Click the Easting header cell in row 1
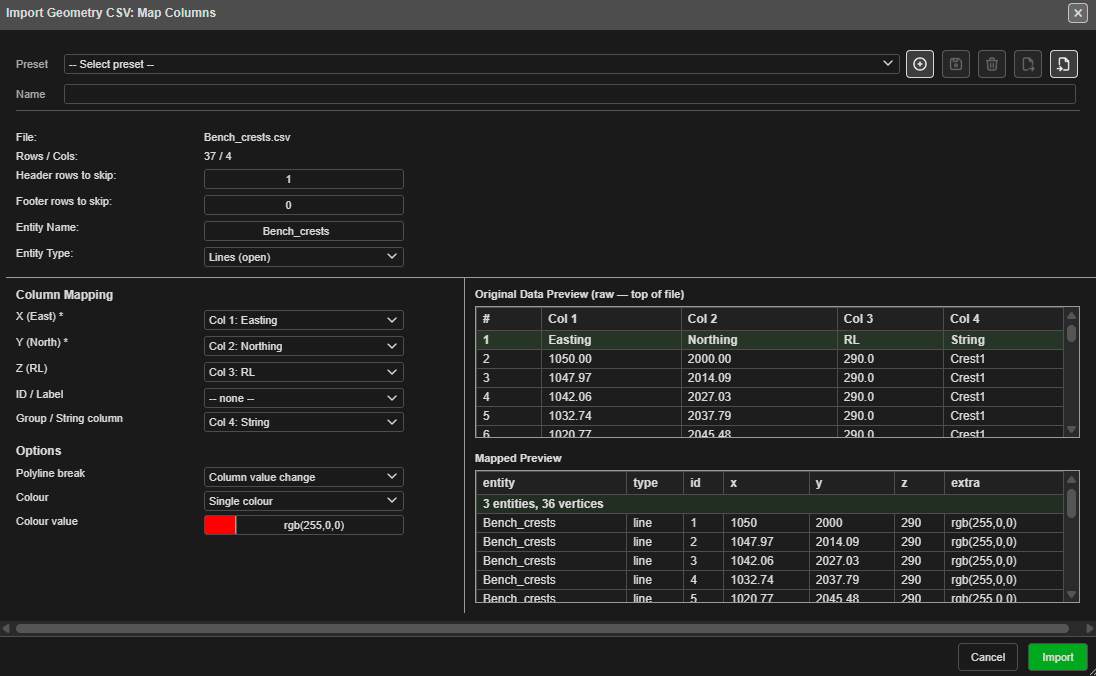Viewport: 1096px width, 676px height. click(x=611, y=340)
